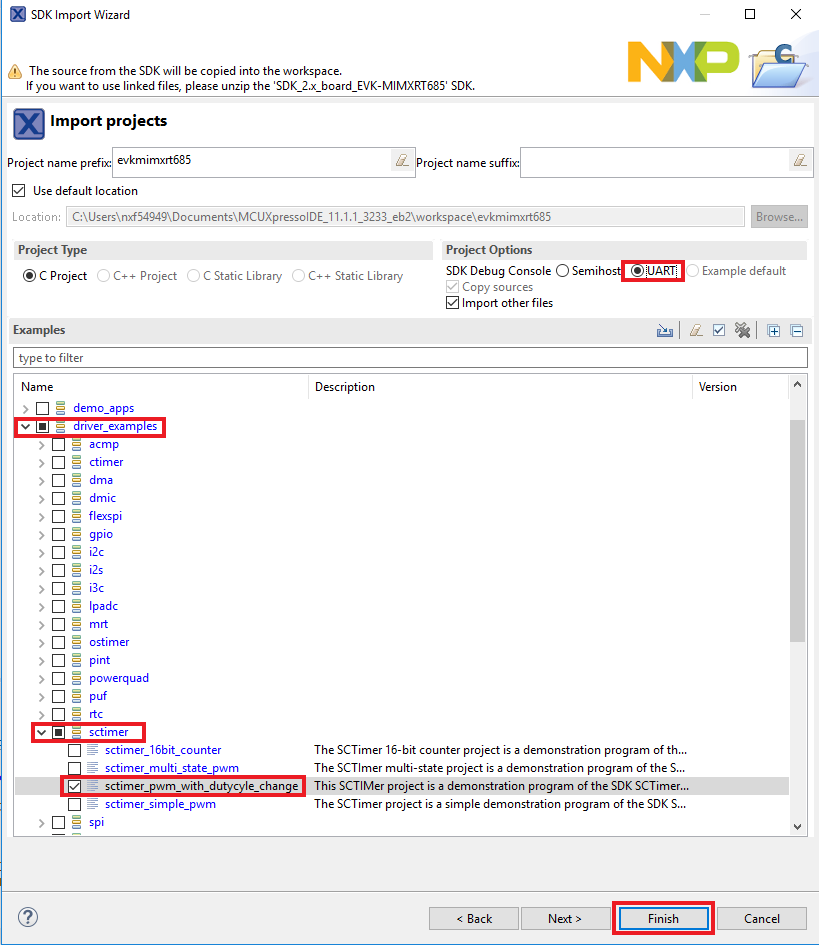Check the sctimer_simple_pwm example checkbox
Screen dimensions: 819x945
(75, 804)
